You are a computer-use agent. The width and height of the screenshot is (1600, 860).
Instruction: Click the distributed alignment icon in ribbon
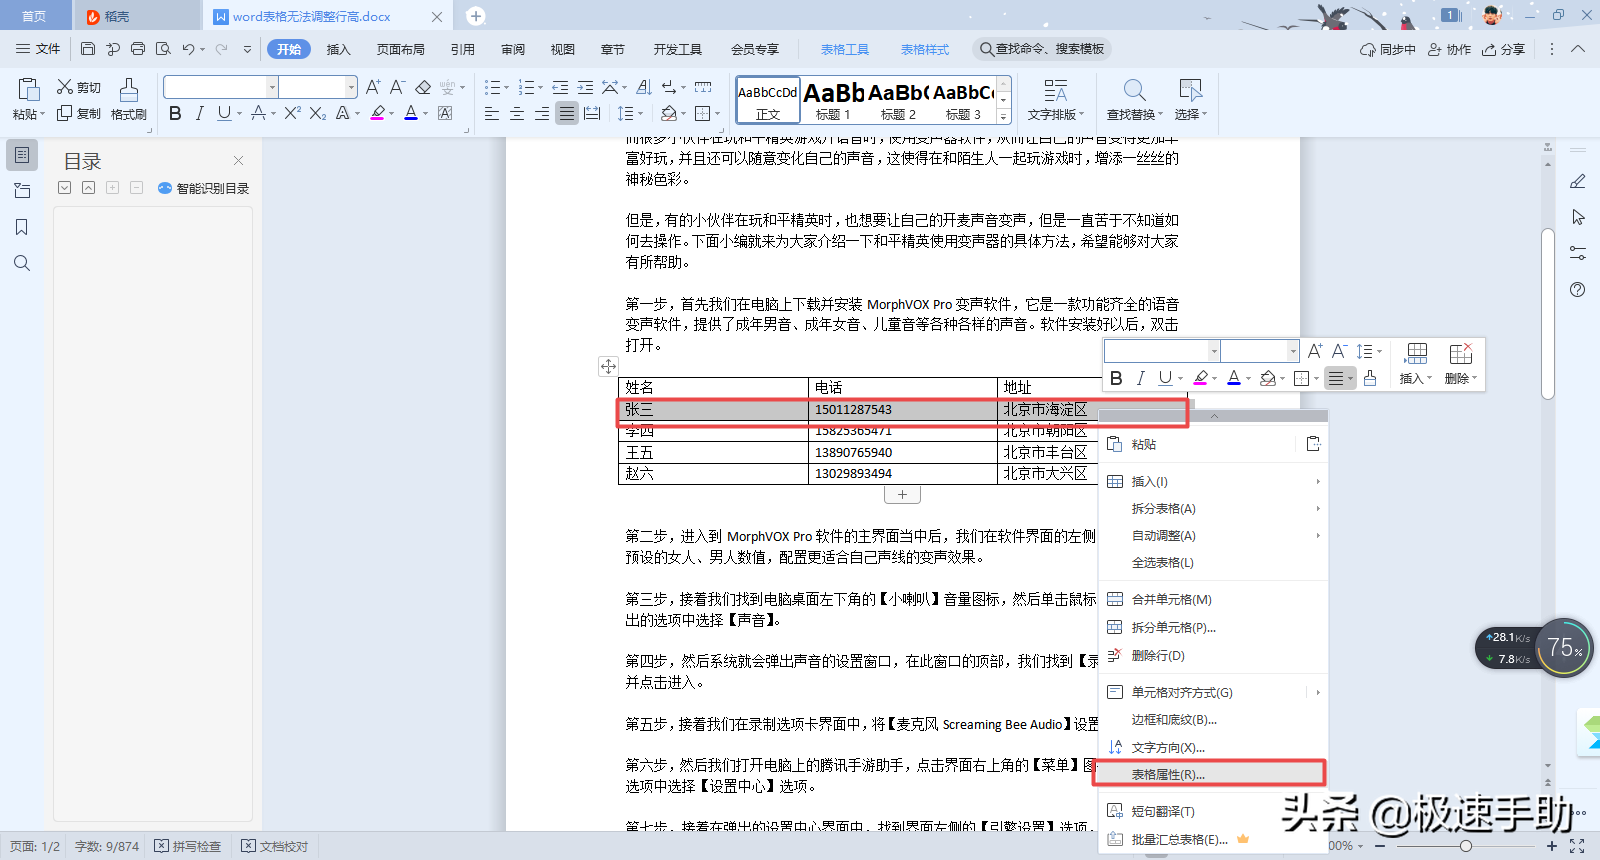pyautogui.click(x=592, y=113)
